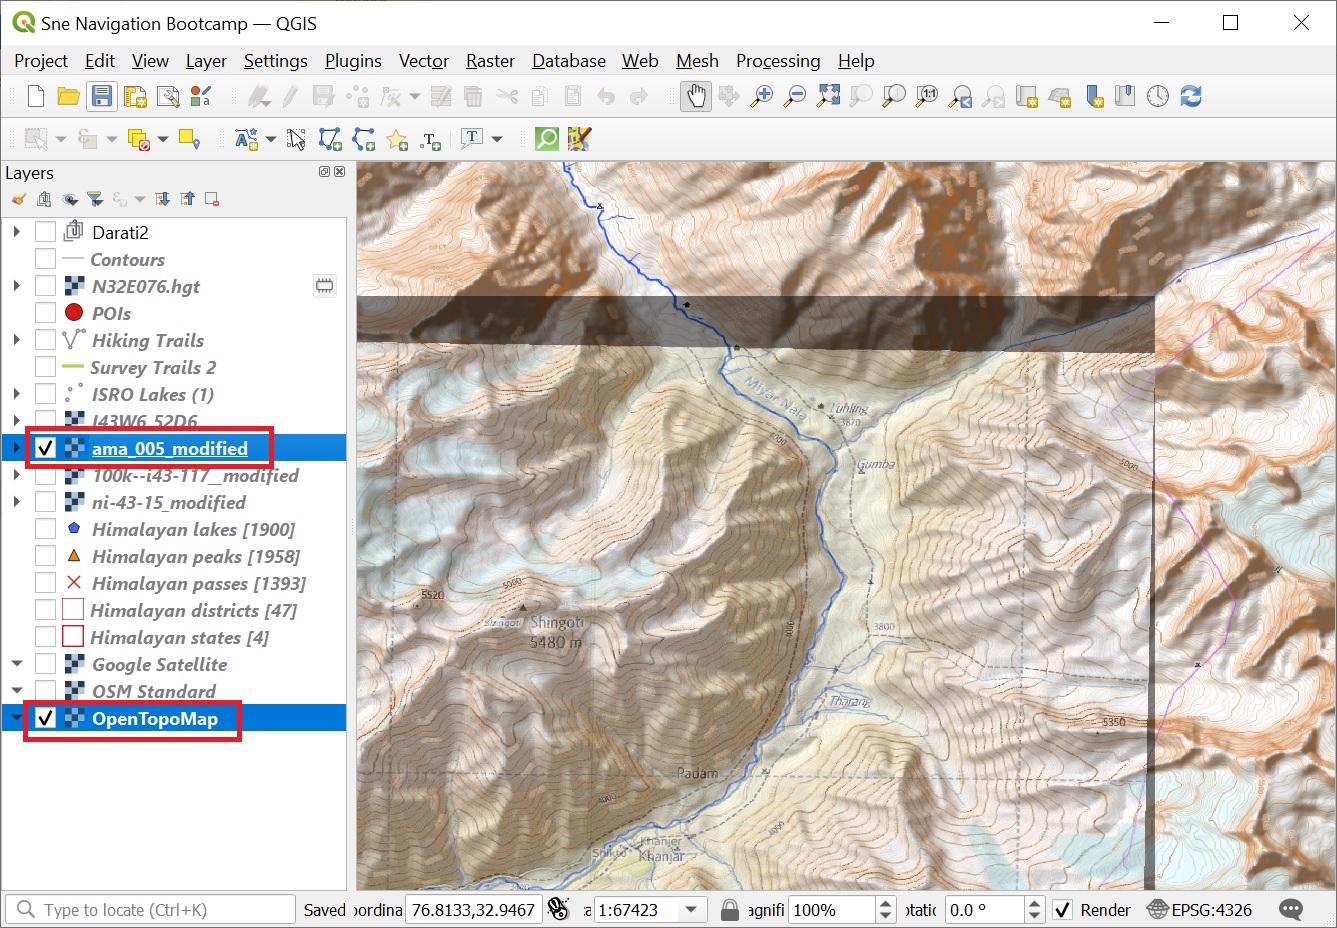Select the Zoom Out magnifier tool
This screenshot has width=1337, height=928.
point(795,96)
